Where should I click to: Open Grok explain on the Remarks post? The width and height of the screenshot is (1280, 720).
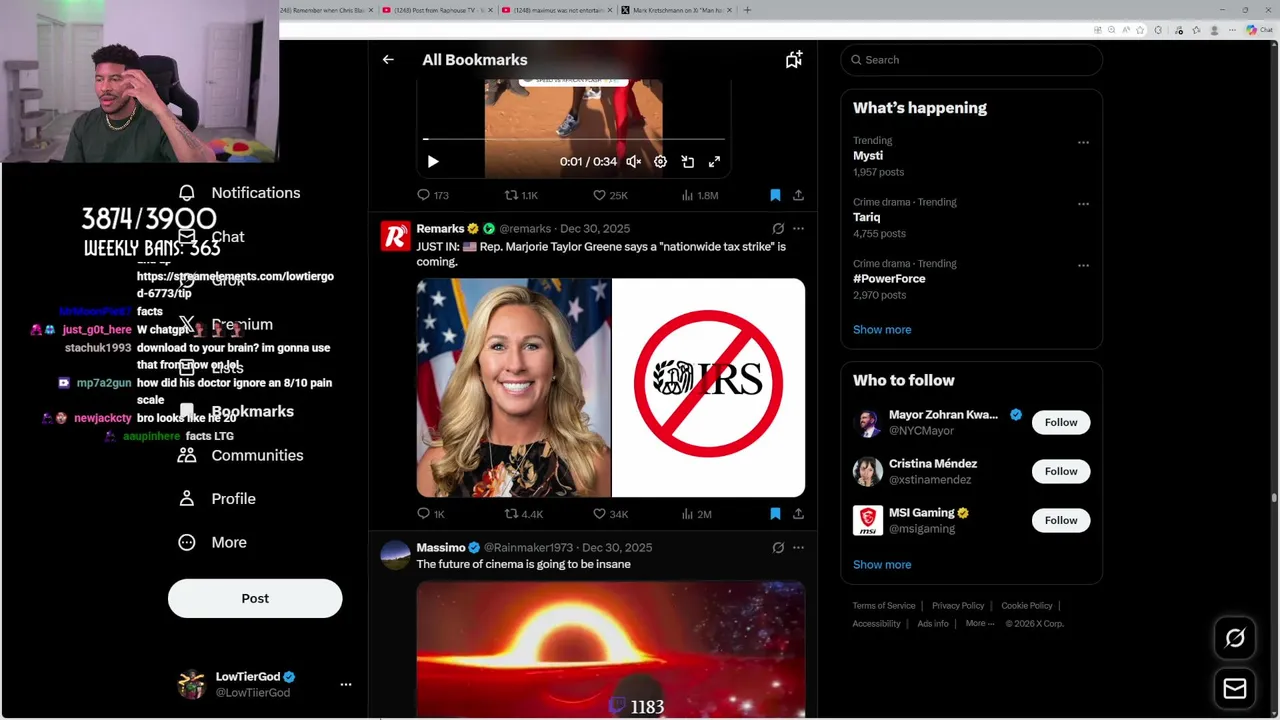778,229
